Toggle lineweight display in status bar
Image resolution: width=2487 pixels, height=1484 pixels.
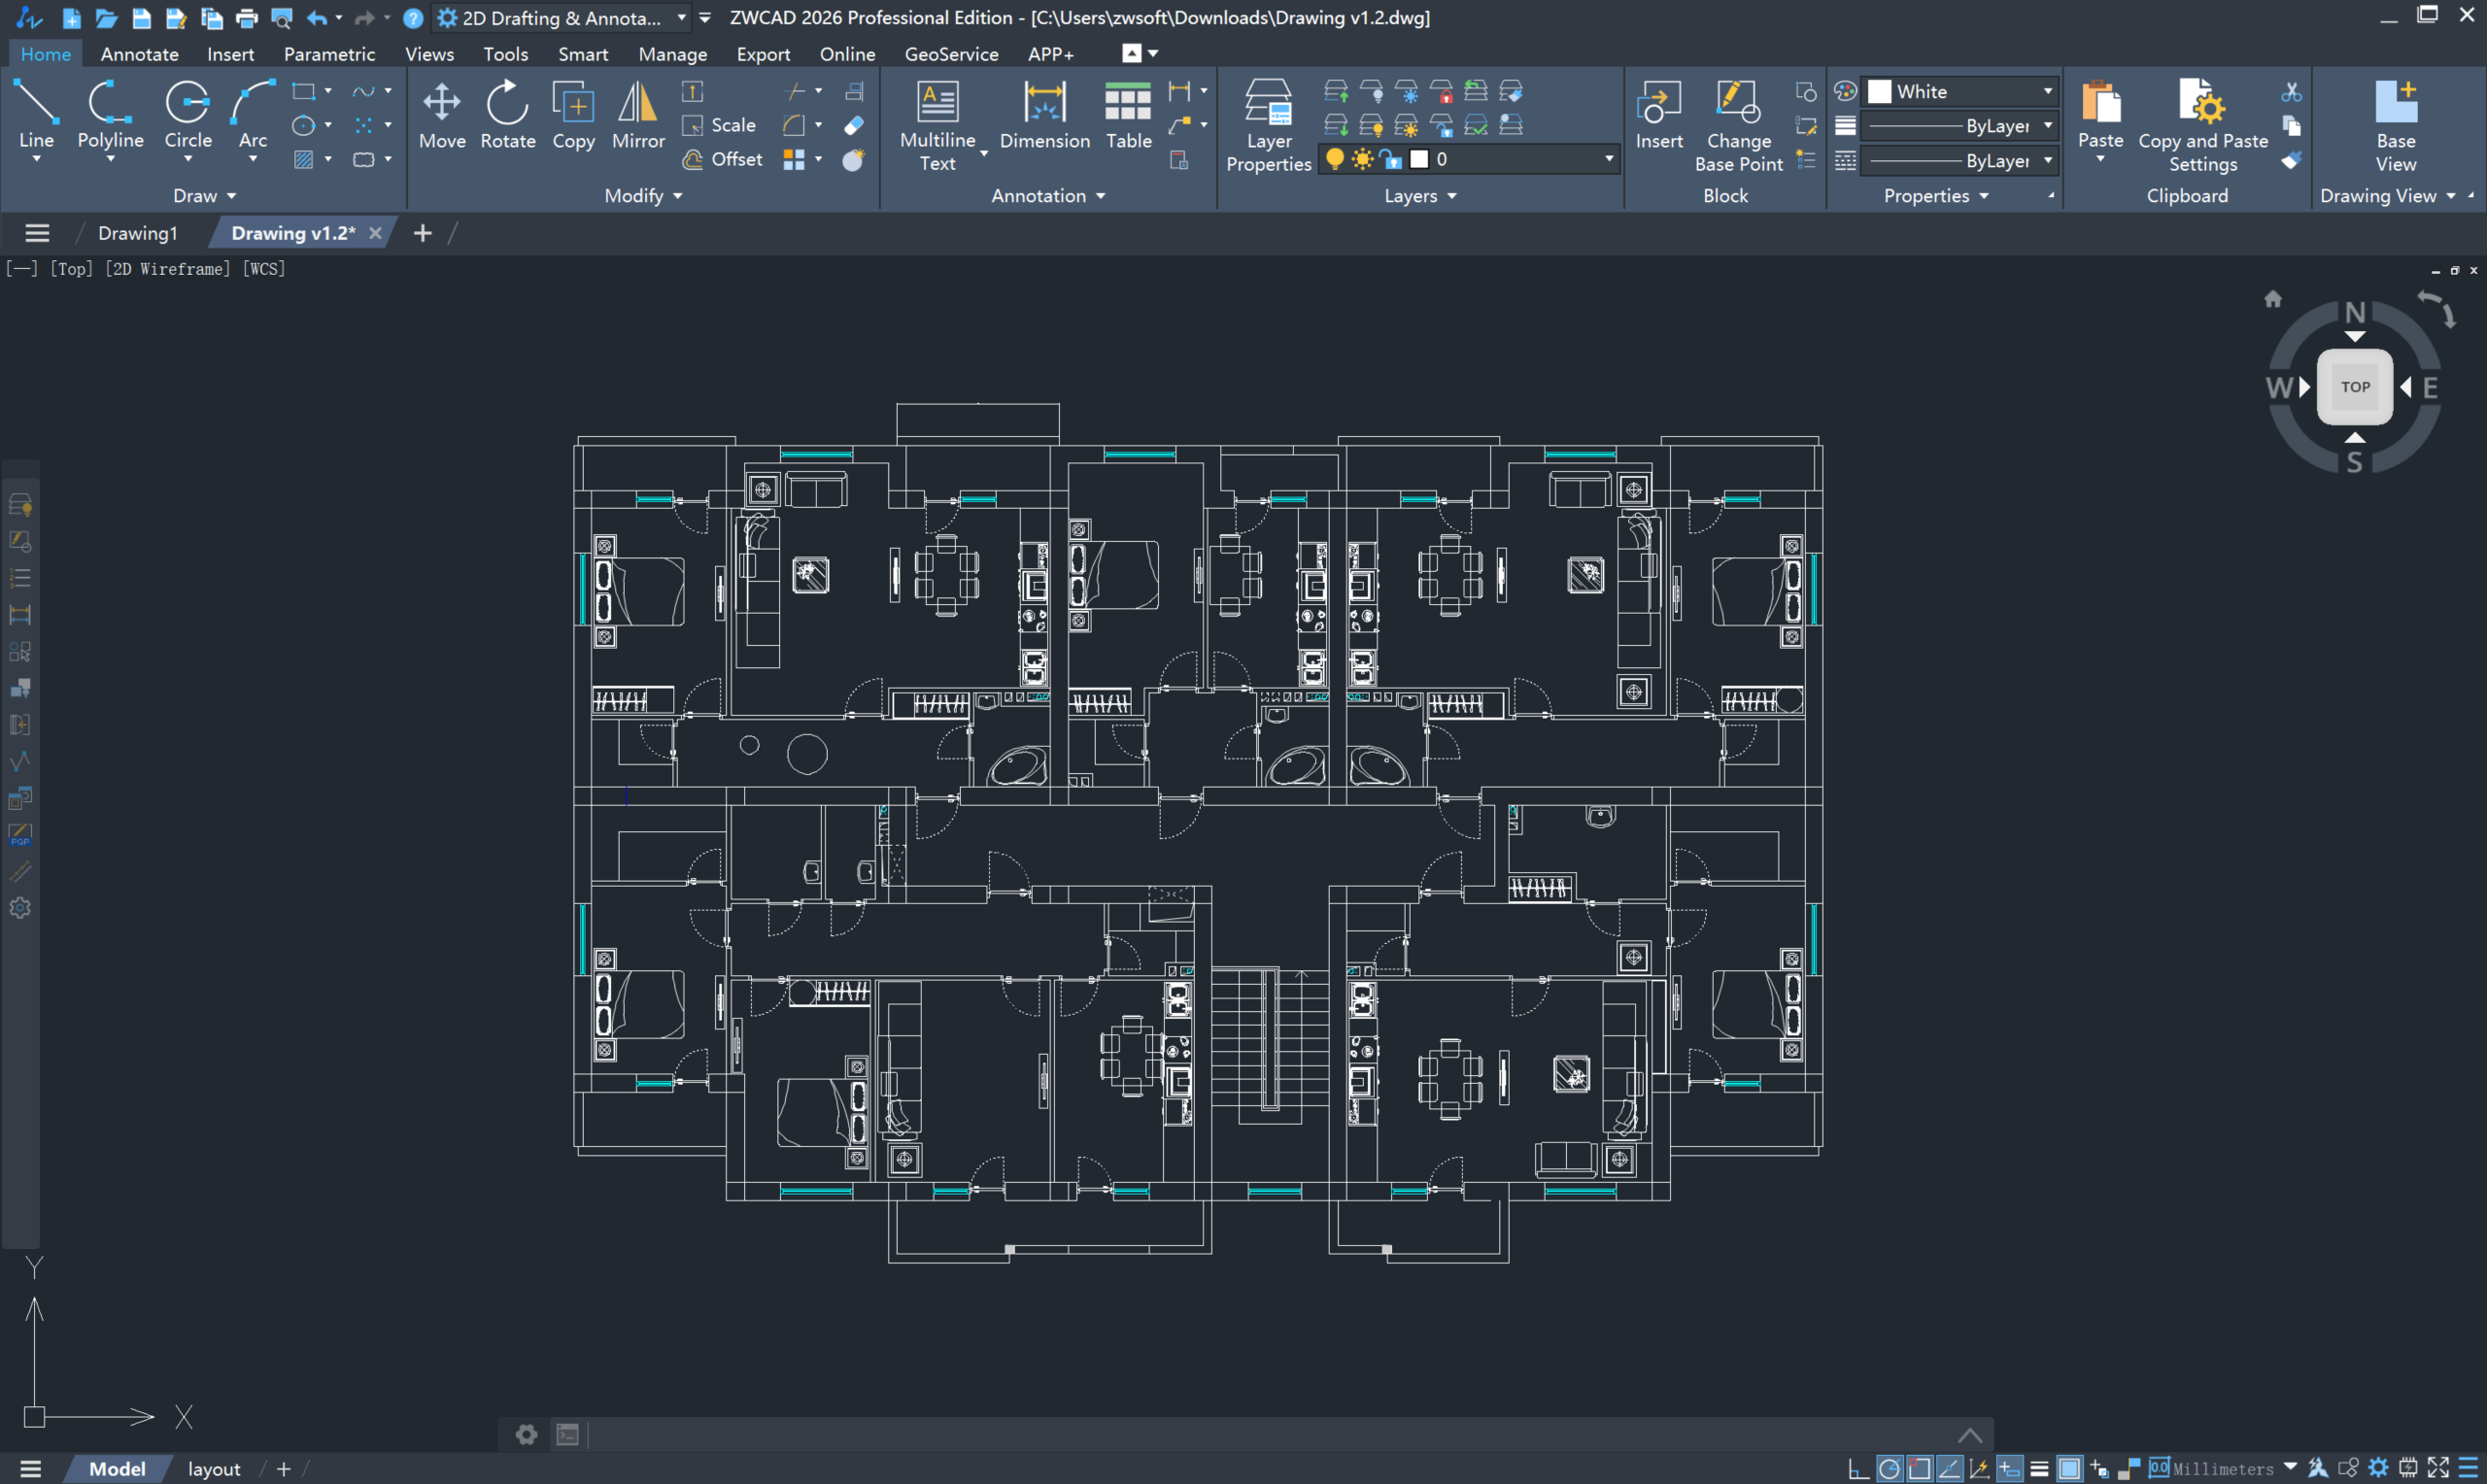[2039, 1468]
